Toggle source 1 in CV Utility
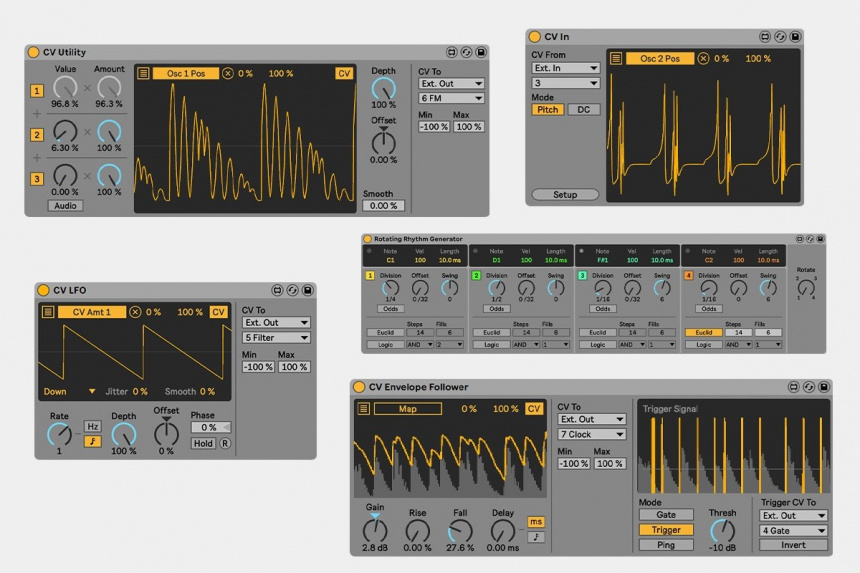Viewport: 860px width, 573px height. pyautogui.click(x=37, y=90)
